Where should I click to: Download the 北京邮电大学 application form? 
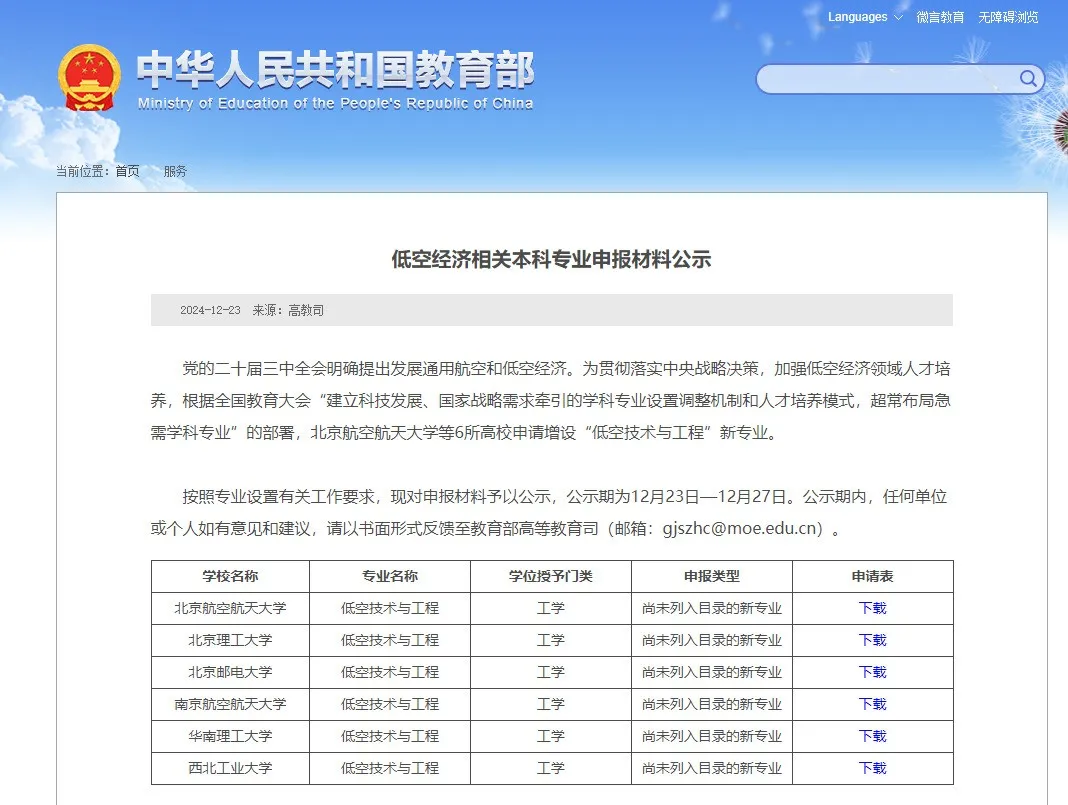click(872, 672)
